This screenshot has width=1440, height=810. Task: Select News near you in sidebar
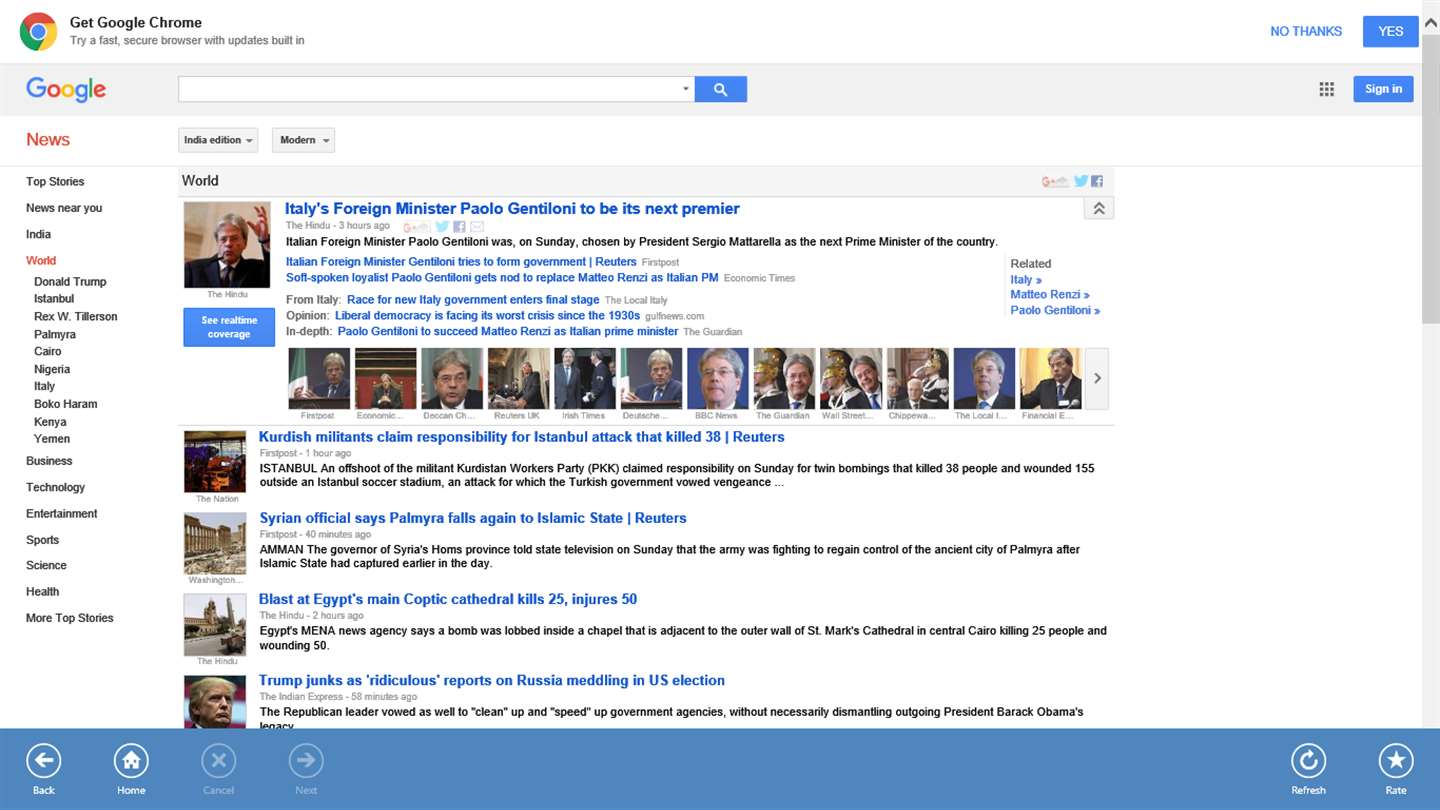click(64, 208)
